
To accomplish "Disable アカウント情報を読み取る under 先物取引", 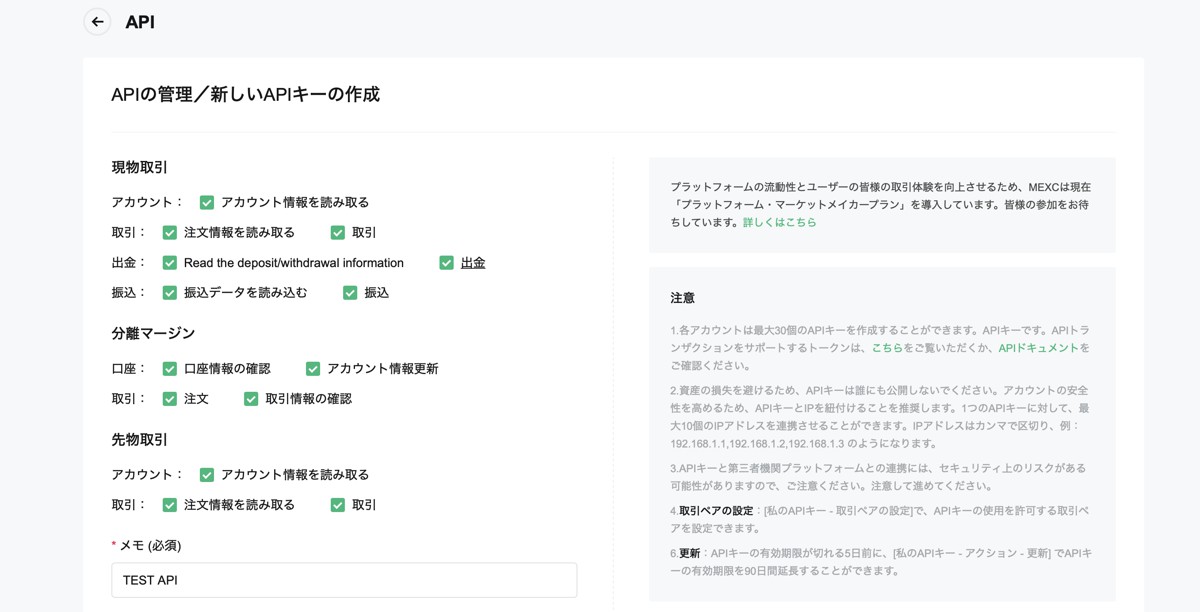I will [x=207, y=475].
